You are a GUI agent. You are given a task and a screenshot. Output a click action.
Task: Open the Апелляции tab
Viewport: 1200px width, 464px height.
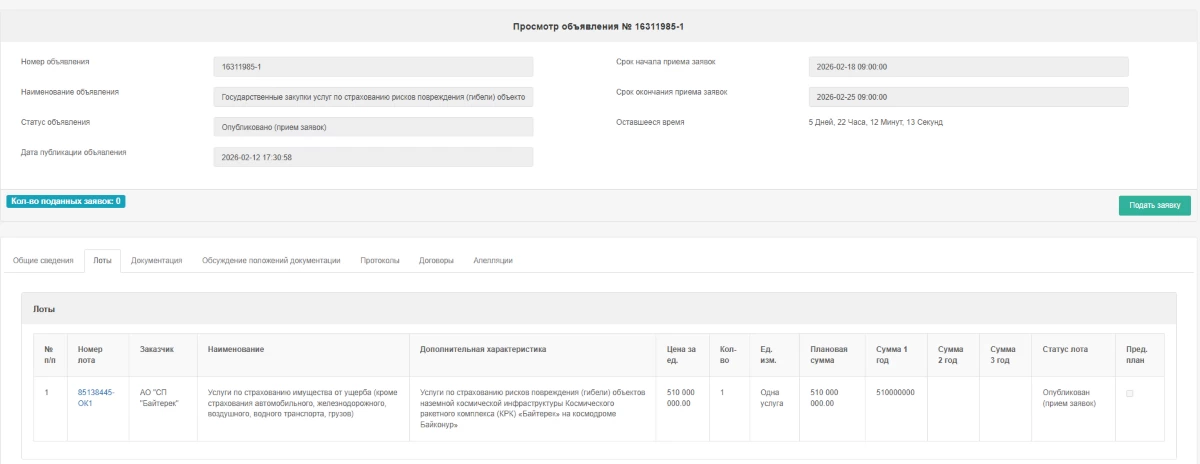pos(493,260)
